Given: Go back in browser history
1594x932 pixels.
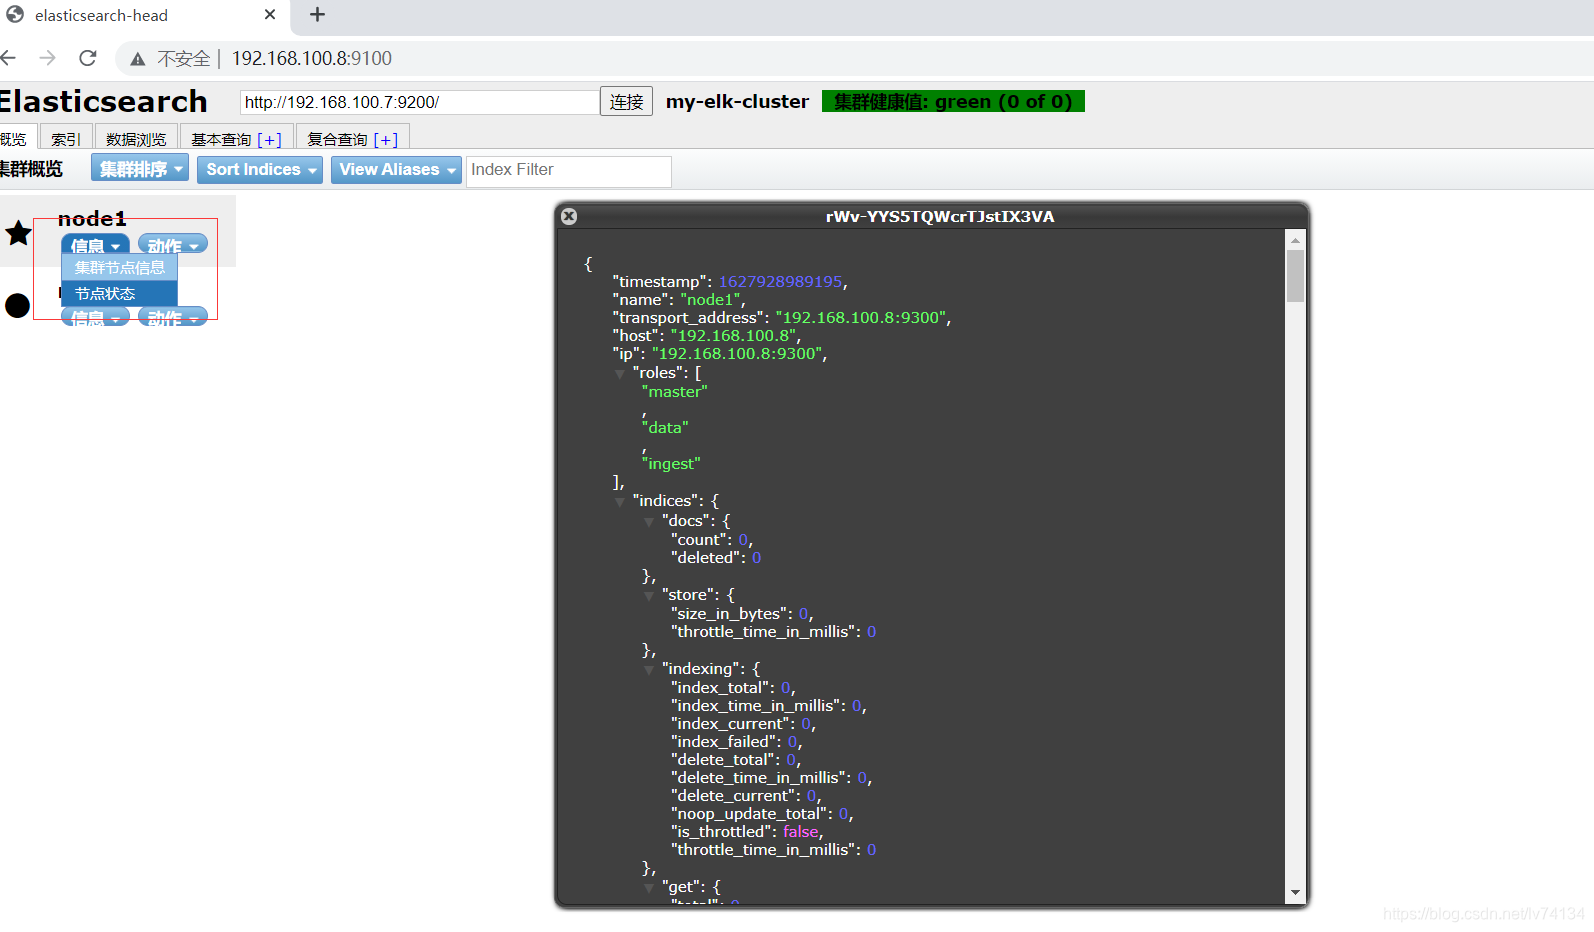Looking at the screenshot, I should pos(9,58).
